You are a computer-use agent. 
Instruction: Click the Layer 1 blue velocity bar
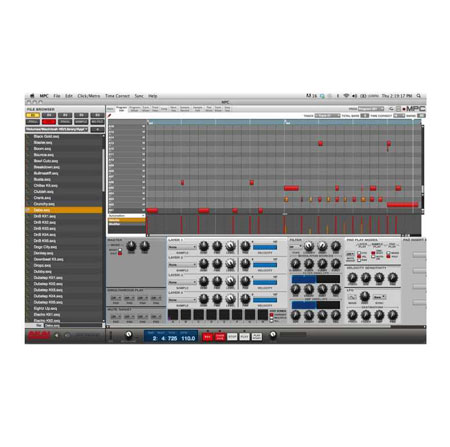(x=265, y=247)
